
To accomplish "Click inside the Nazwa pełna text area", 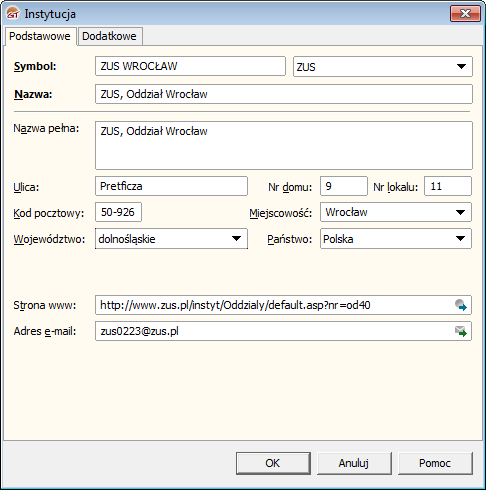I will [x=284, y=145].
